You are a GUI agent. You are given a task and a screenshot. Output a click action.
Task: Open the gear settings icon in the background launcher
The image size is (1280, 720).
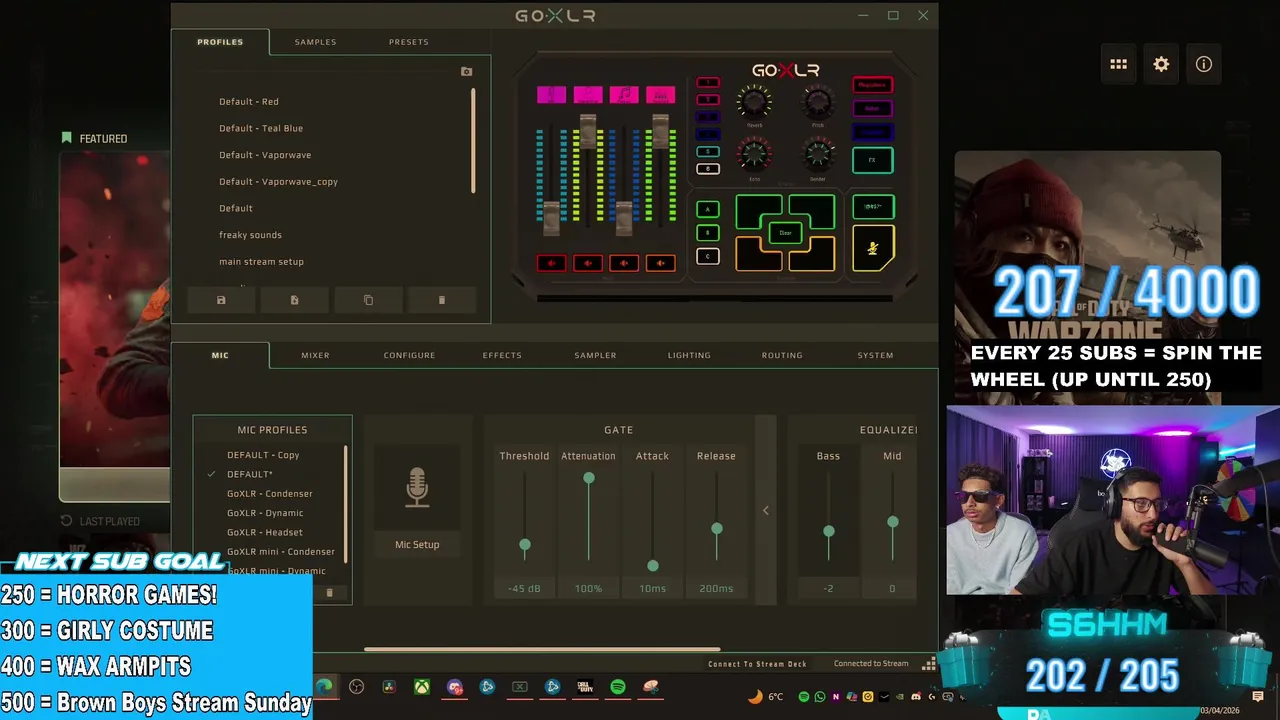tap(1161, 64)
